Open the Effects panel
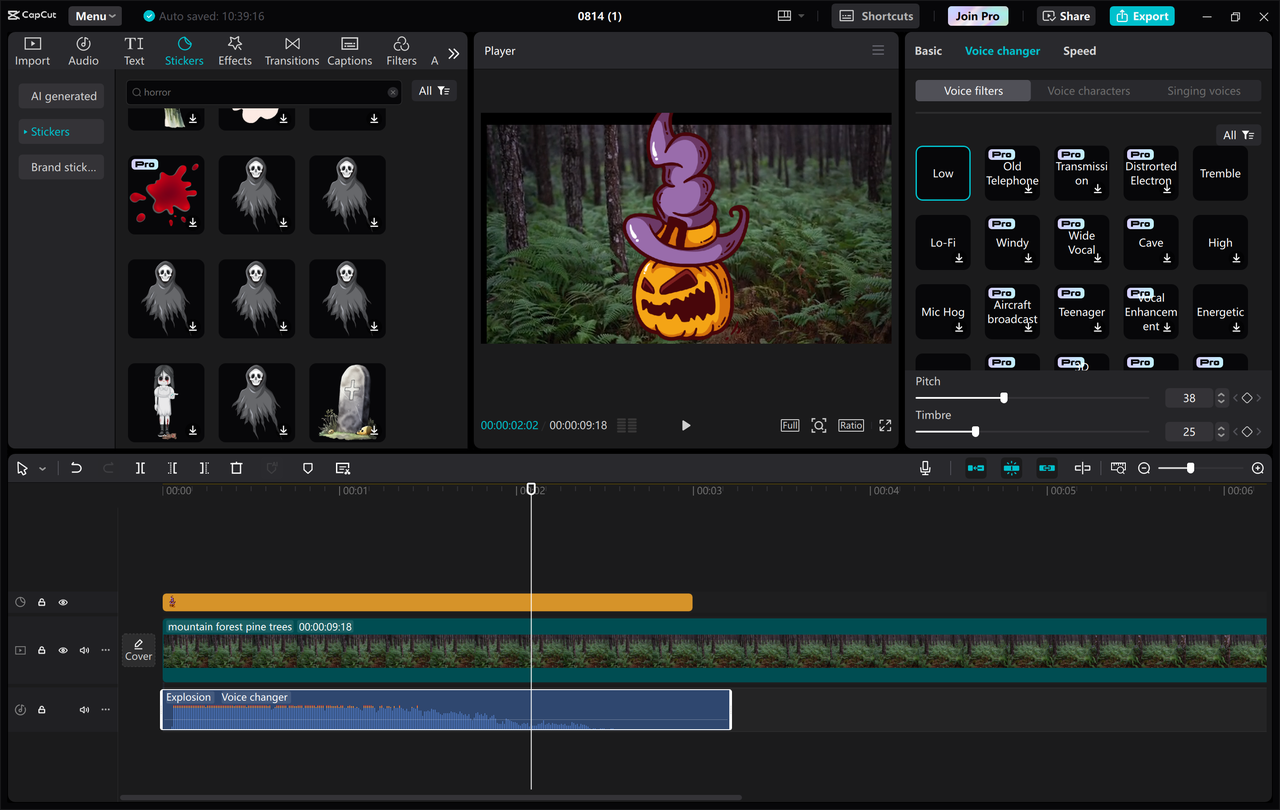 (x=234, y=49)
